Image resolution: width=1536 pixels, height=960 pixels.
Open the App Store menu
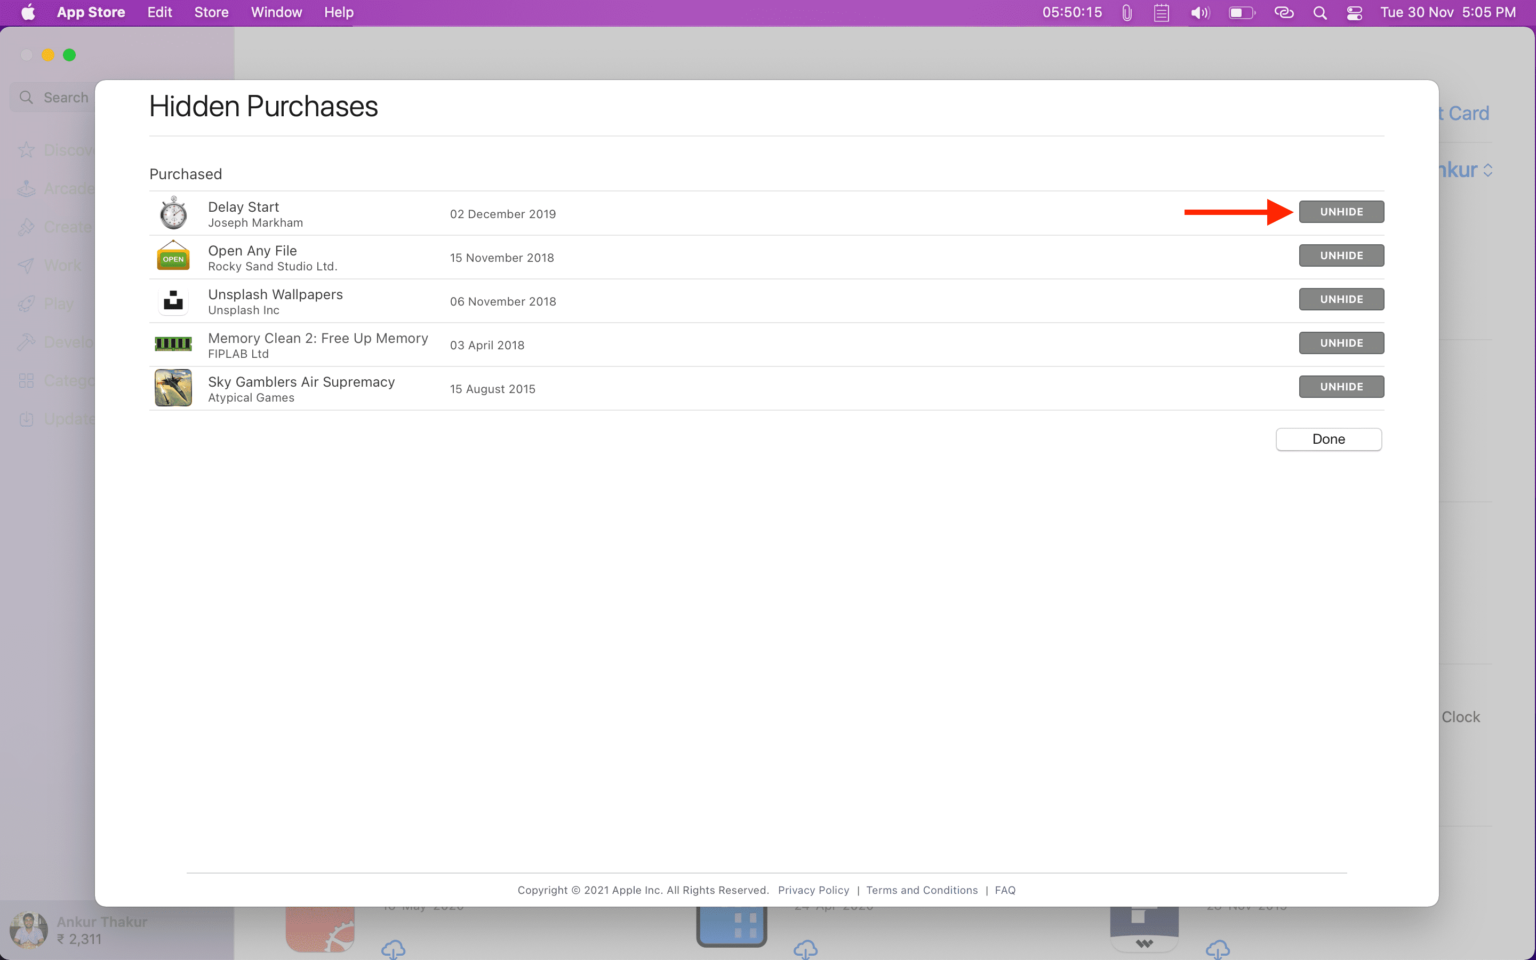pyautogui.click(x=91, y=12)
